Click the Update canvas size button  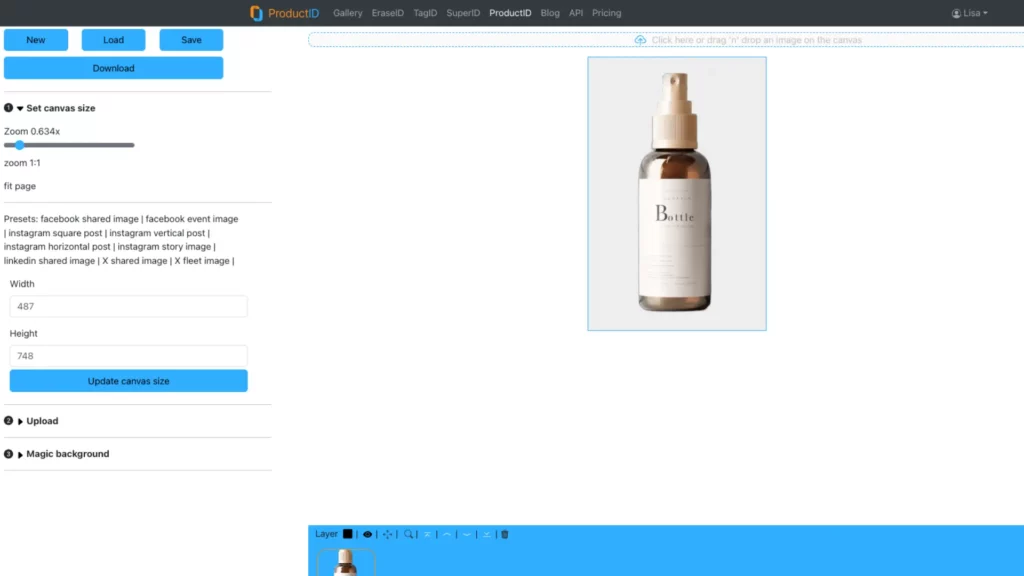tap(127, 380)
